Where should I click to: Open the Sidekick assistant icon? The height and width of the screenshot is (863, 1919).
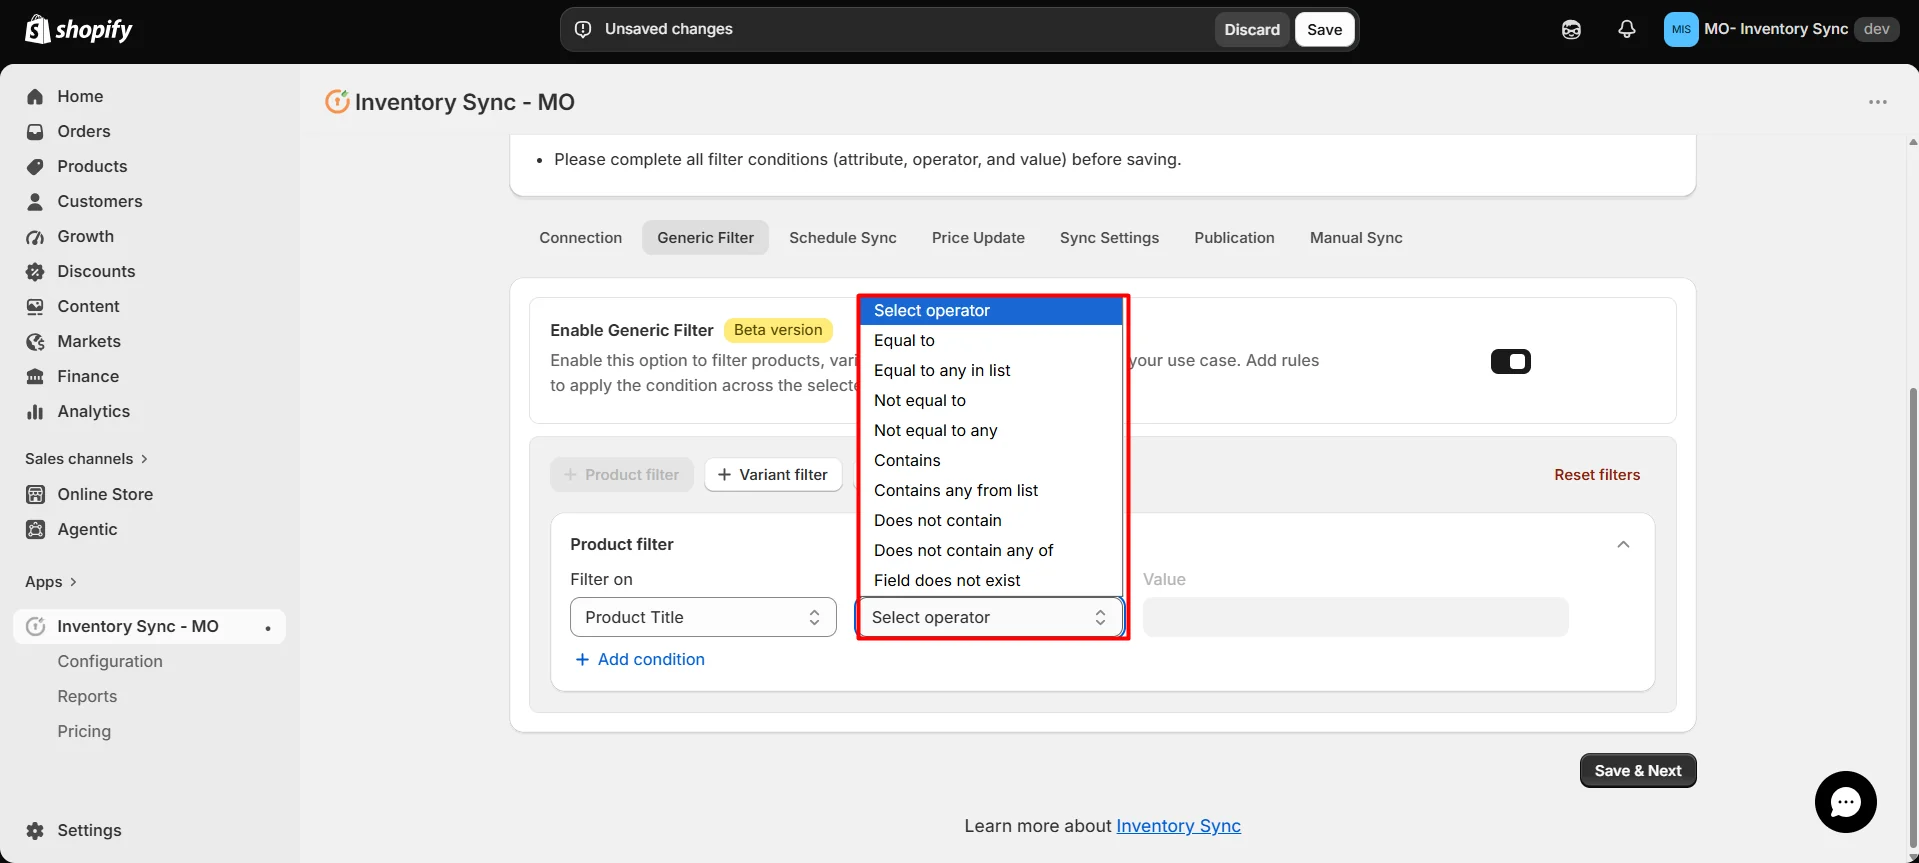[x=1571, y=29]
